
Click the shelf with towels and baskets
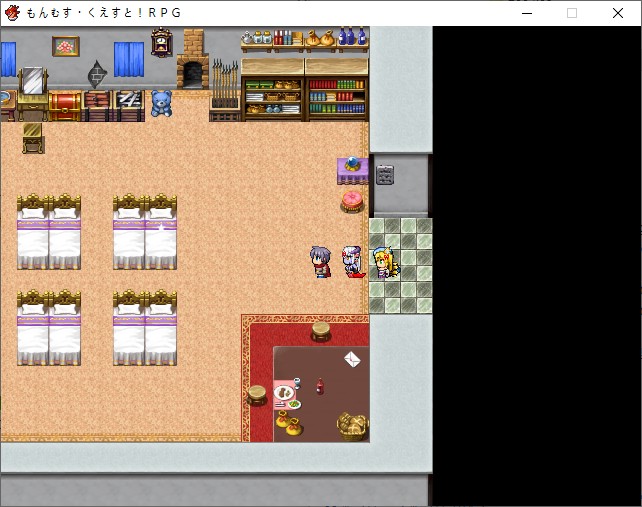click(x=273, y=90)
